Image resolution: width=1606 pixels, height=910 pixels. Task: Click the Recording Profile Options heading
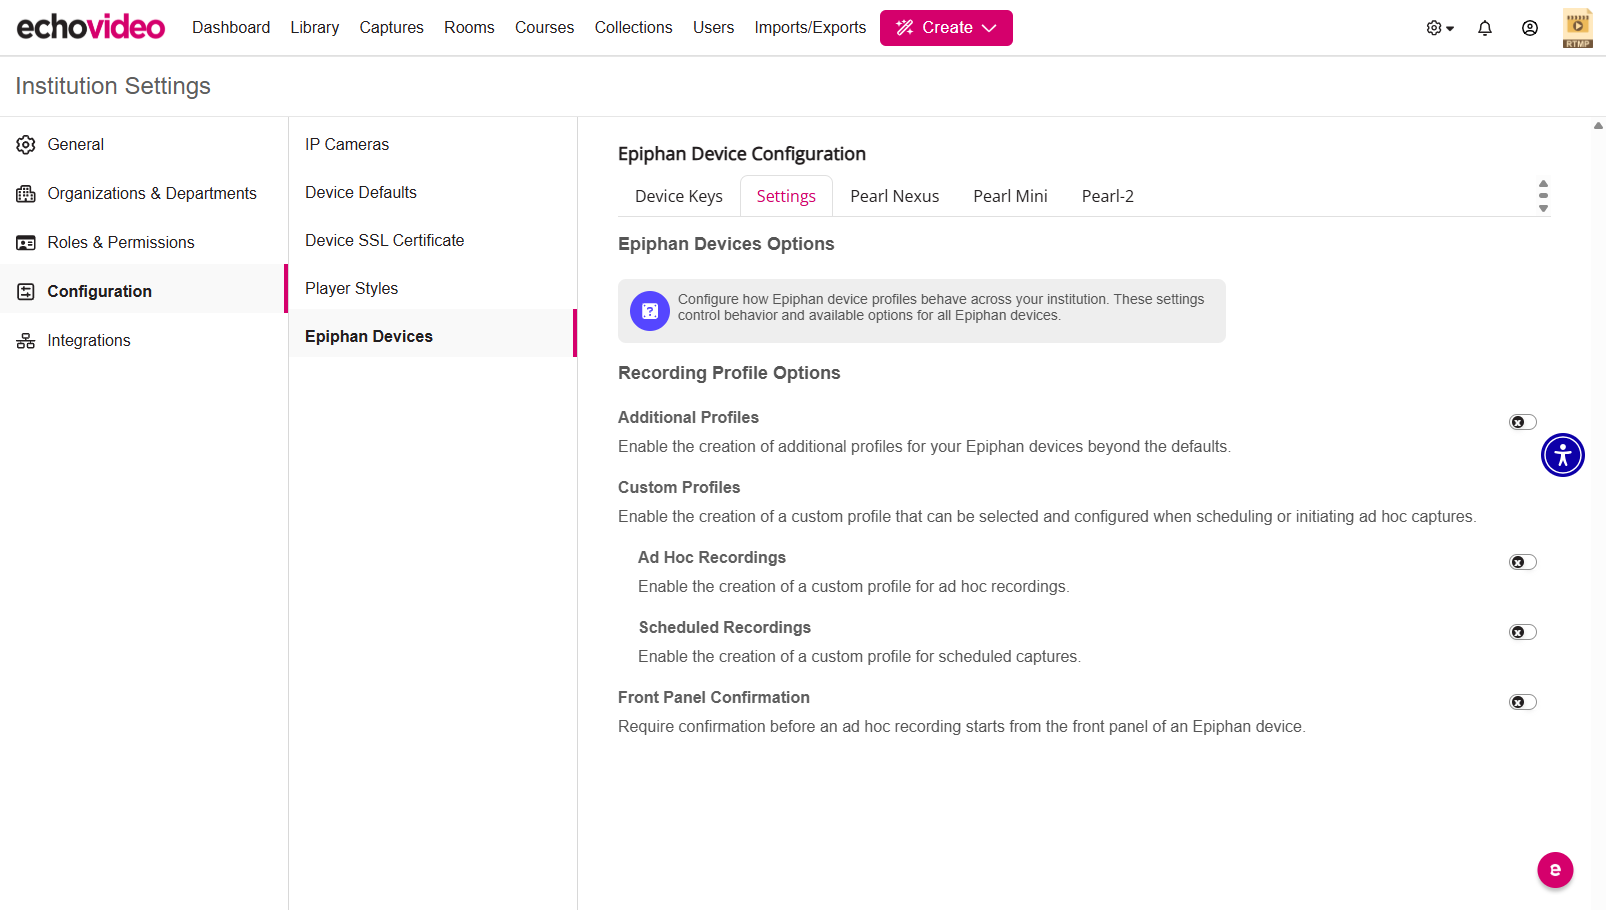tap(729, 373)
